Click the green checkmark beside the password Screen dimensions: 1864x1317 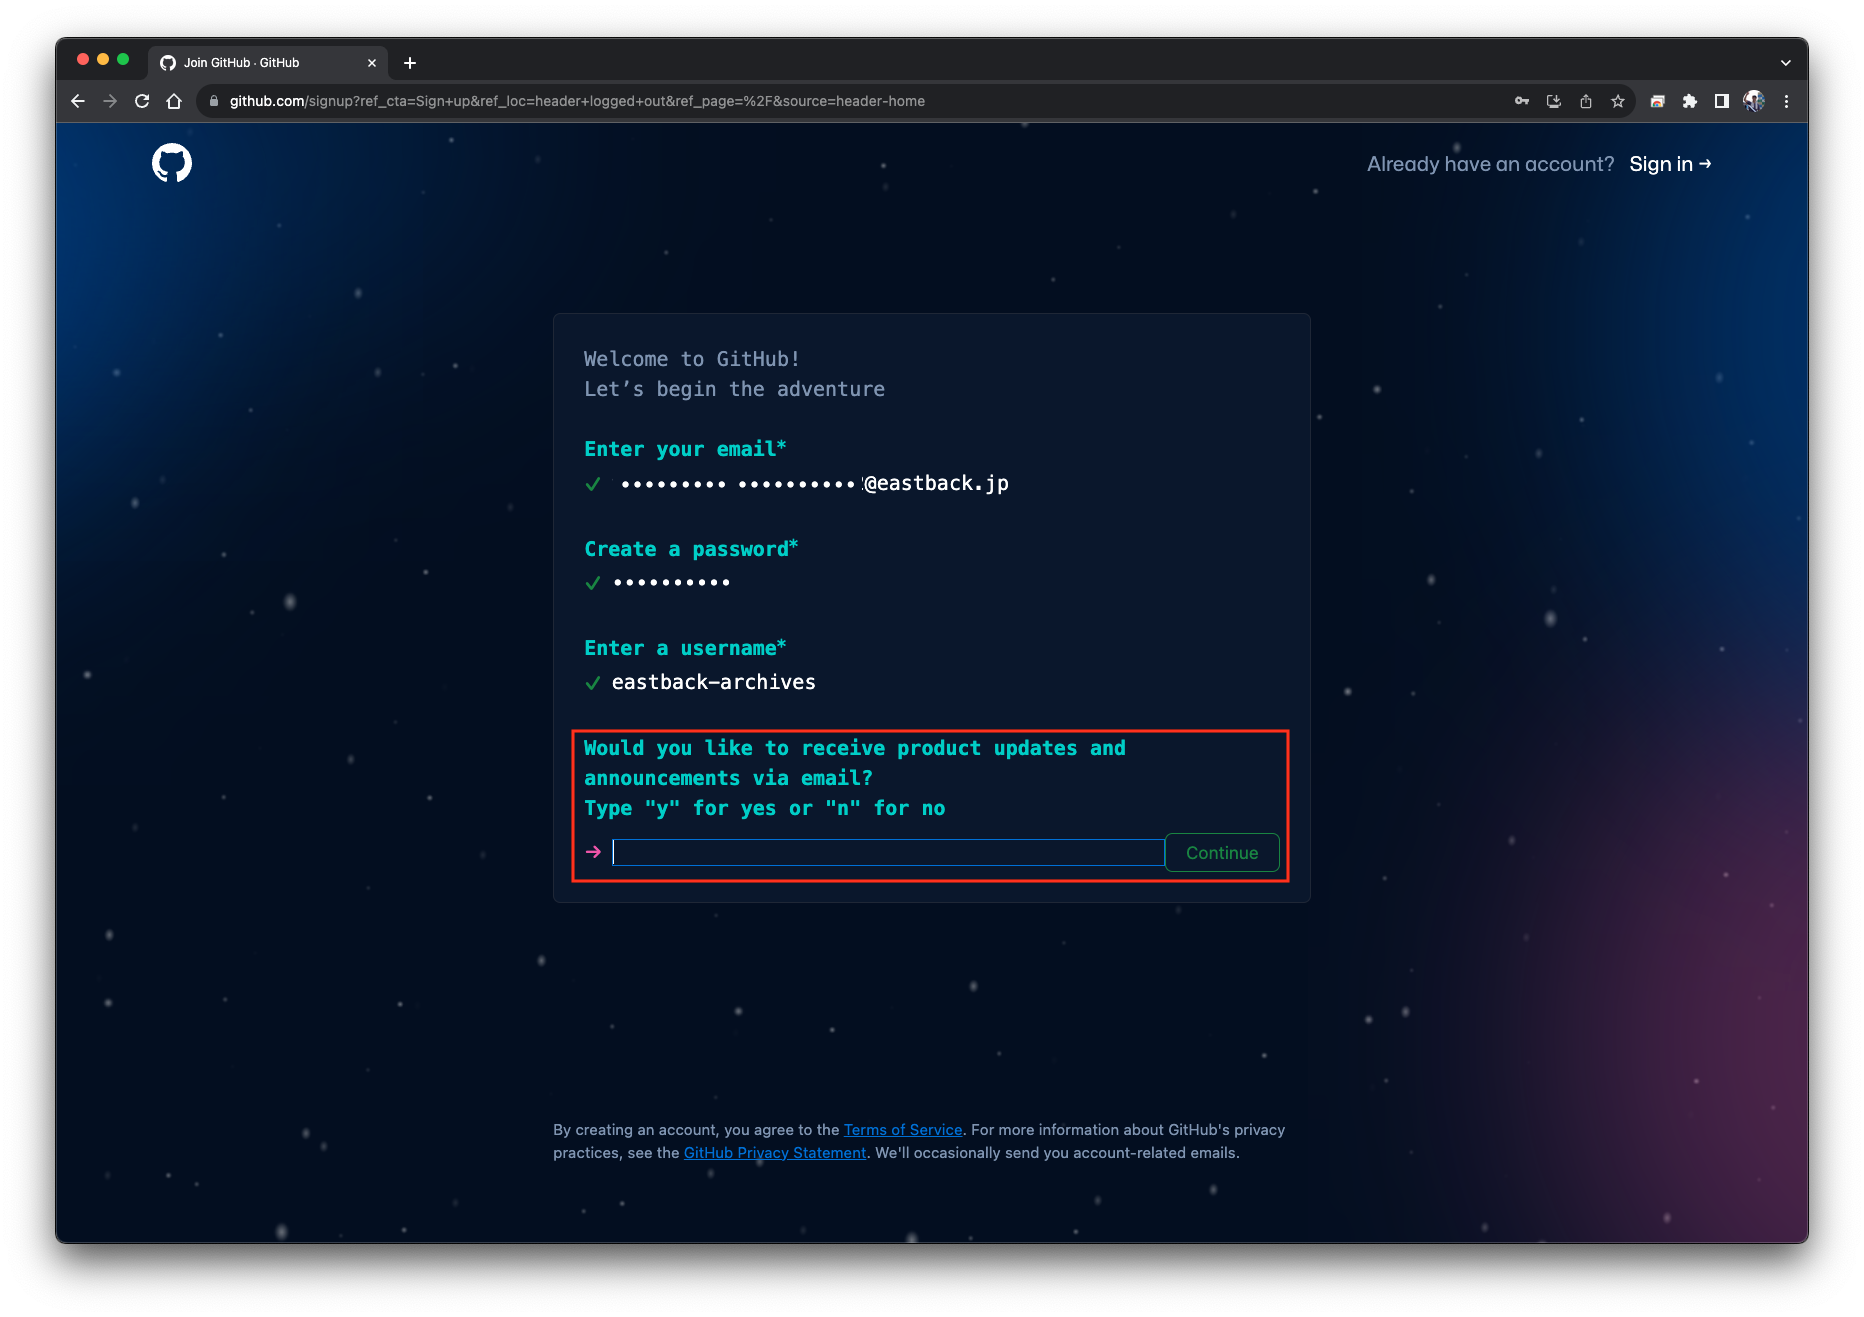click(593, 583)
